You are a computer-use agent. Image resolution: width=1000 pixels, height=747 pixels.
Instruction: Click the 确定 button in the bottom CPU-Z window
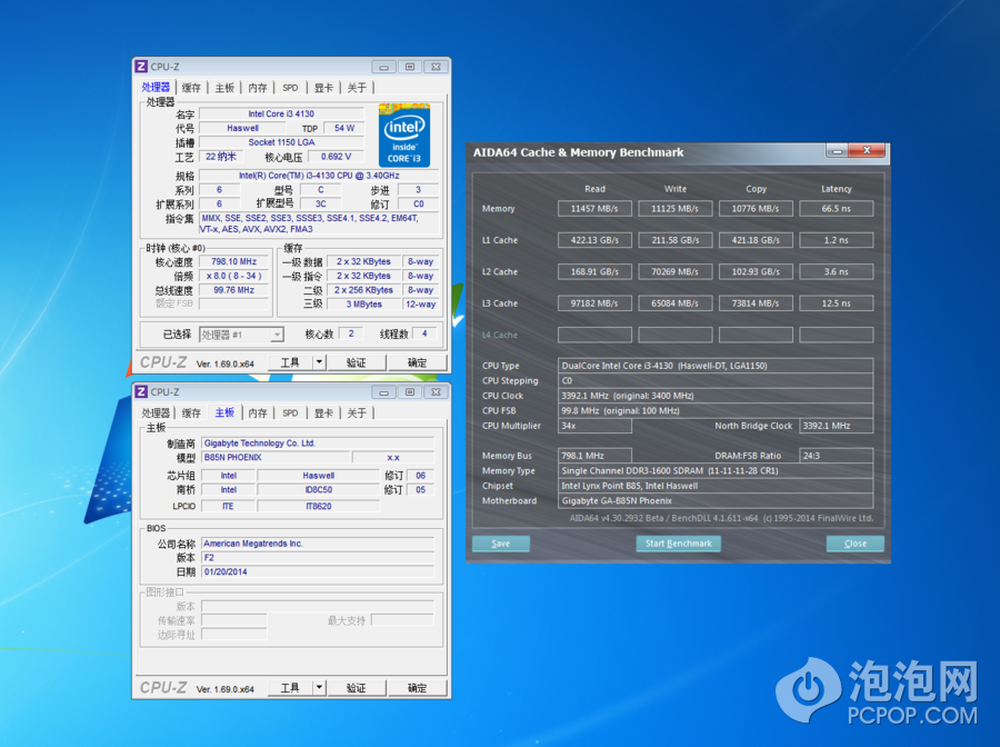click(417, 688)
